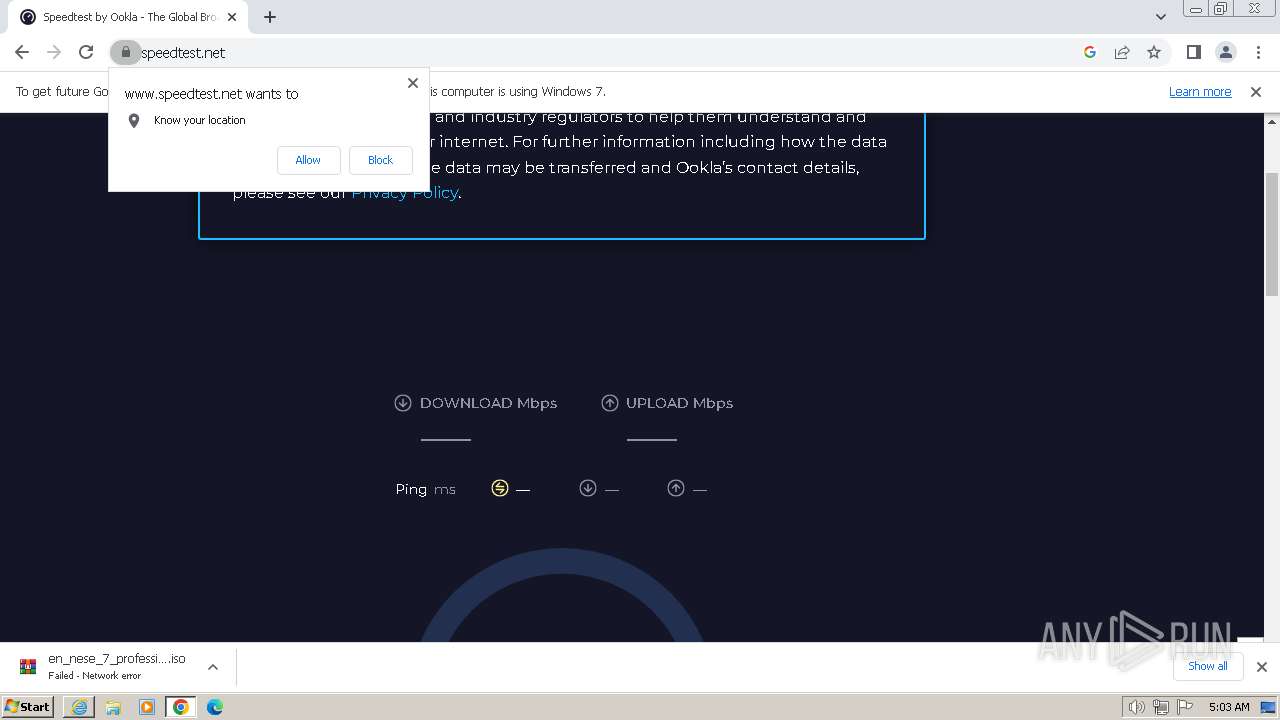This screenshot has height=720, width=1280.
Task: Expand the tab search dropdown arrow
Action: click(1160, 16)
